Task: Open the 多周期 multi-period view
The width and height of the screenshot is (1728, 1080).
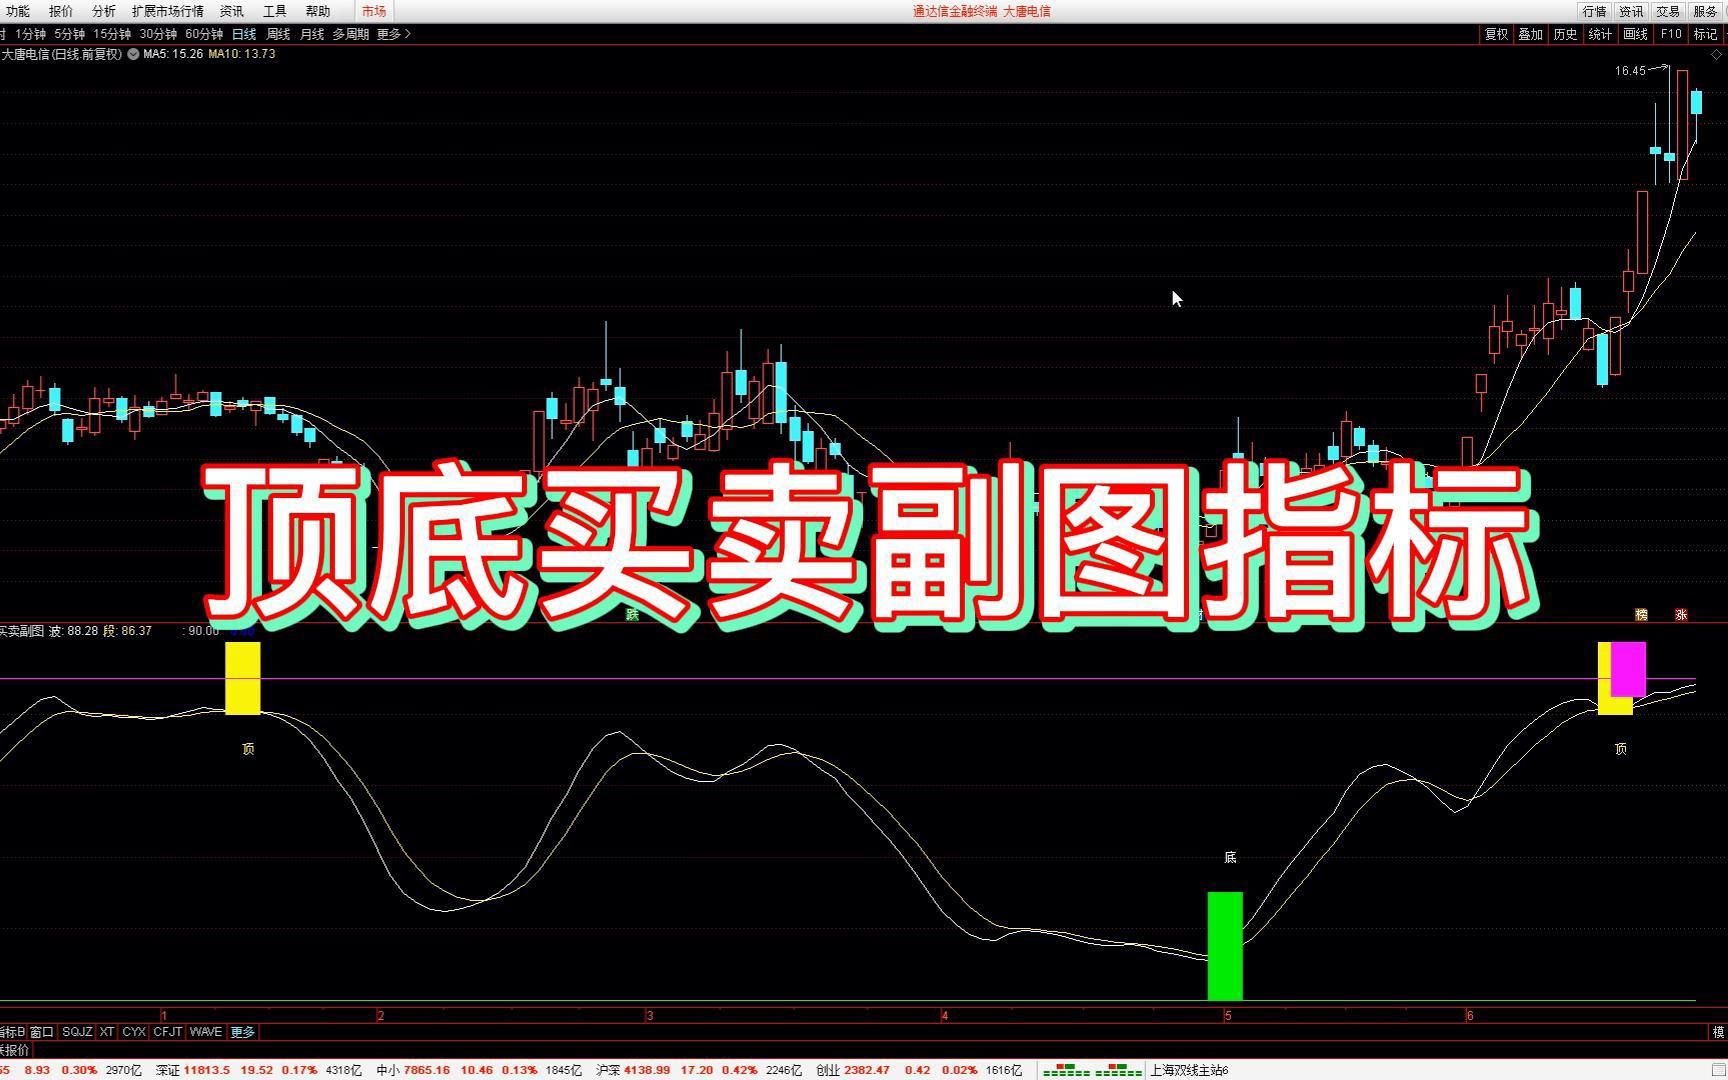Action: tap(350, 34)
